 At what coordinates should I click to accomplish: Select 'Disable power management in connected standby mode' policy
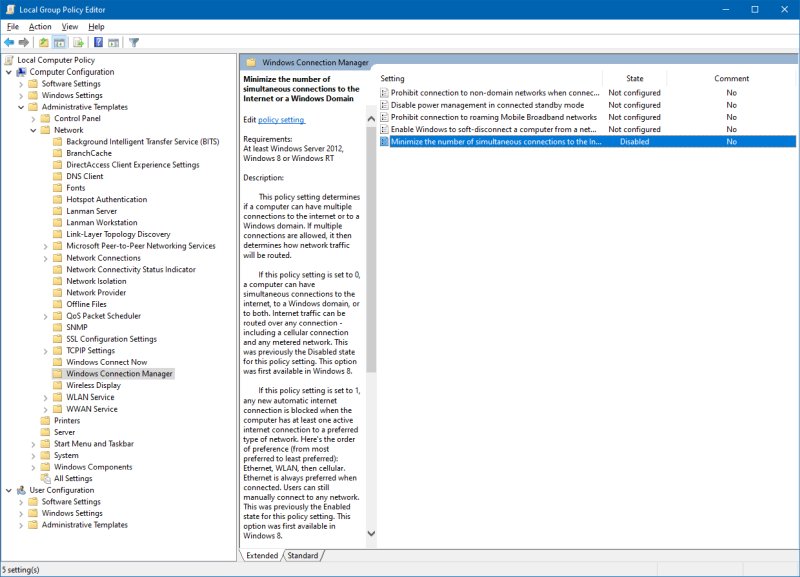click(x=487, y=105)
